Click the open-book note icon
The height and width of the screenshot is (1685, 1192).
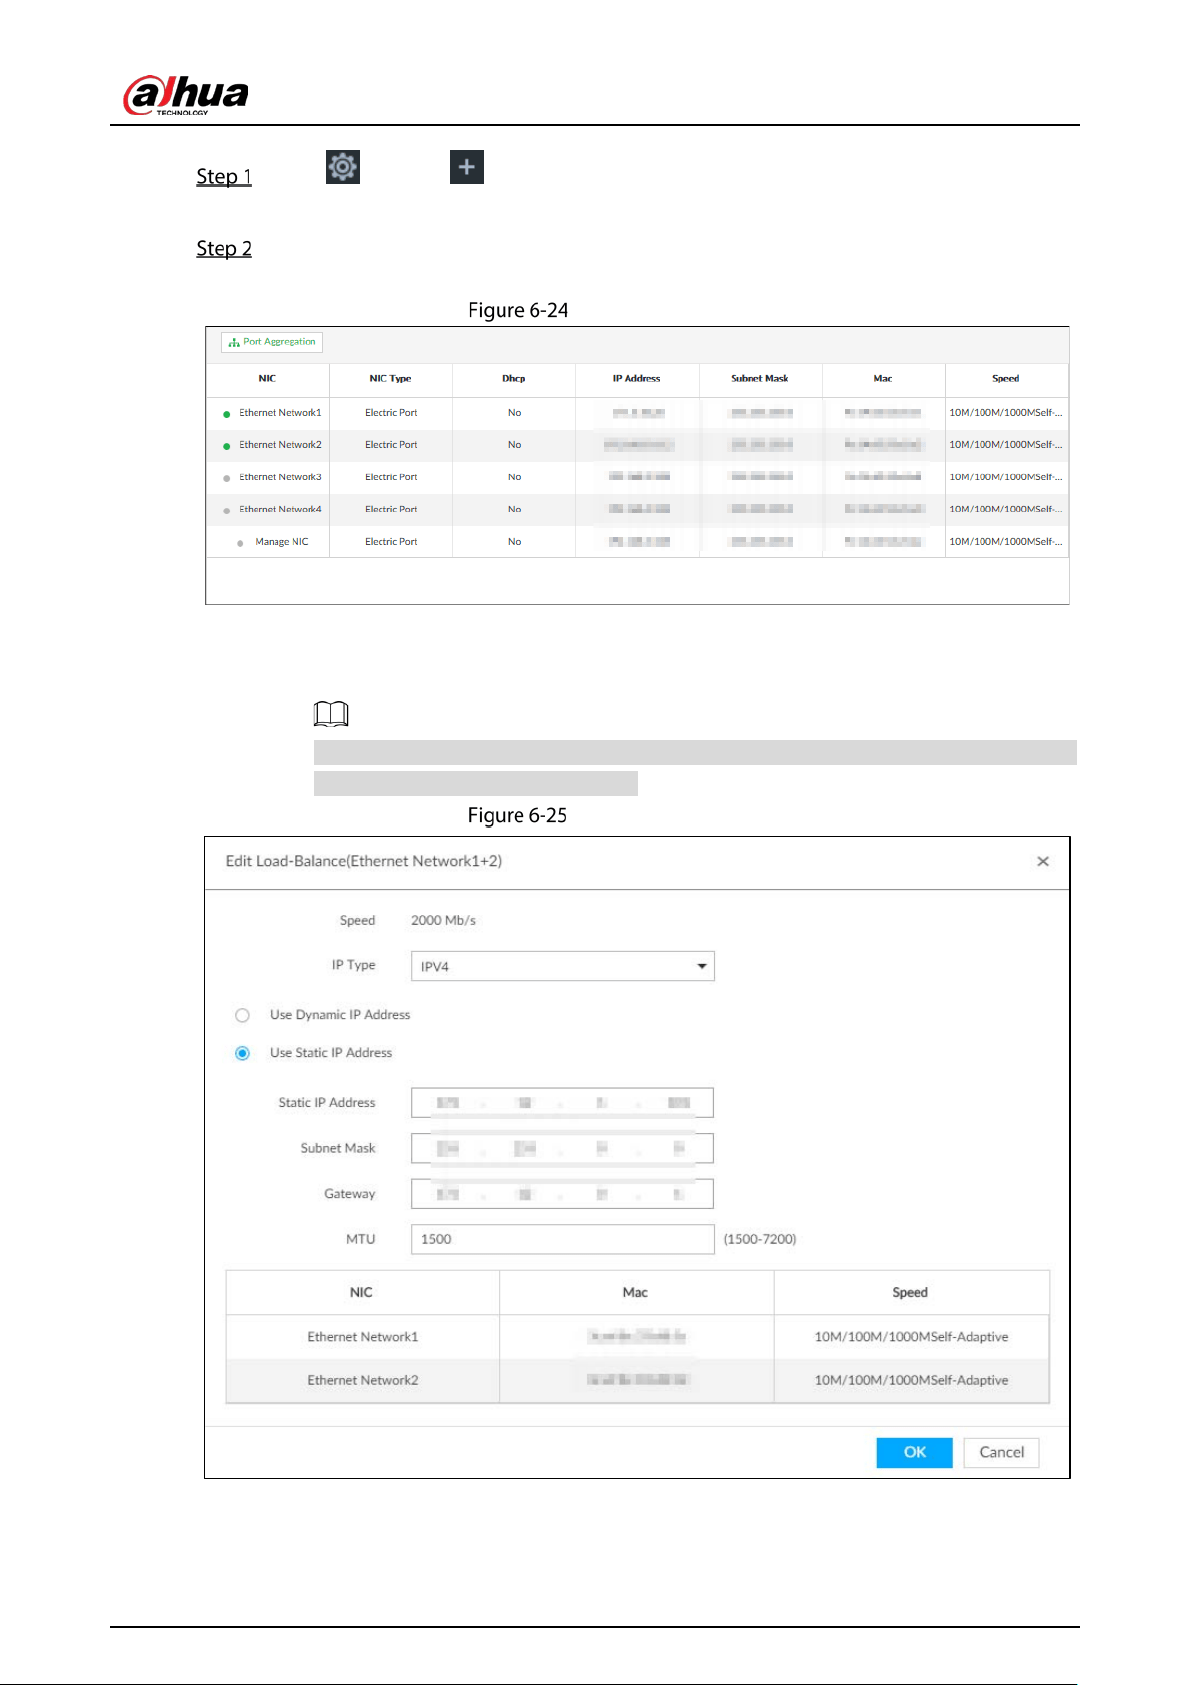point(331,713)
